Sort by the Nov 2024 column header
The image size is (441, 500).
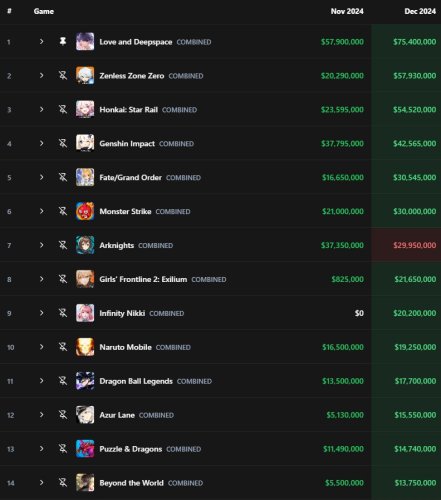point(347,11)
